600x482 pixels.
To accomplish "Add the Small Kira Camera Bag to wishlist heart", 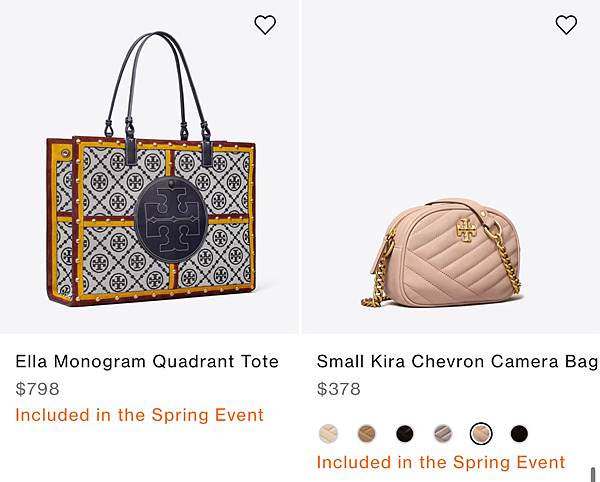I will [566, 25].
